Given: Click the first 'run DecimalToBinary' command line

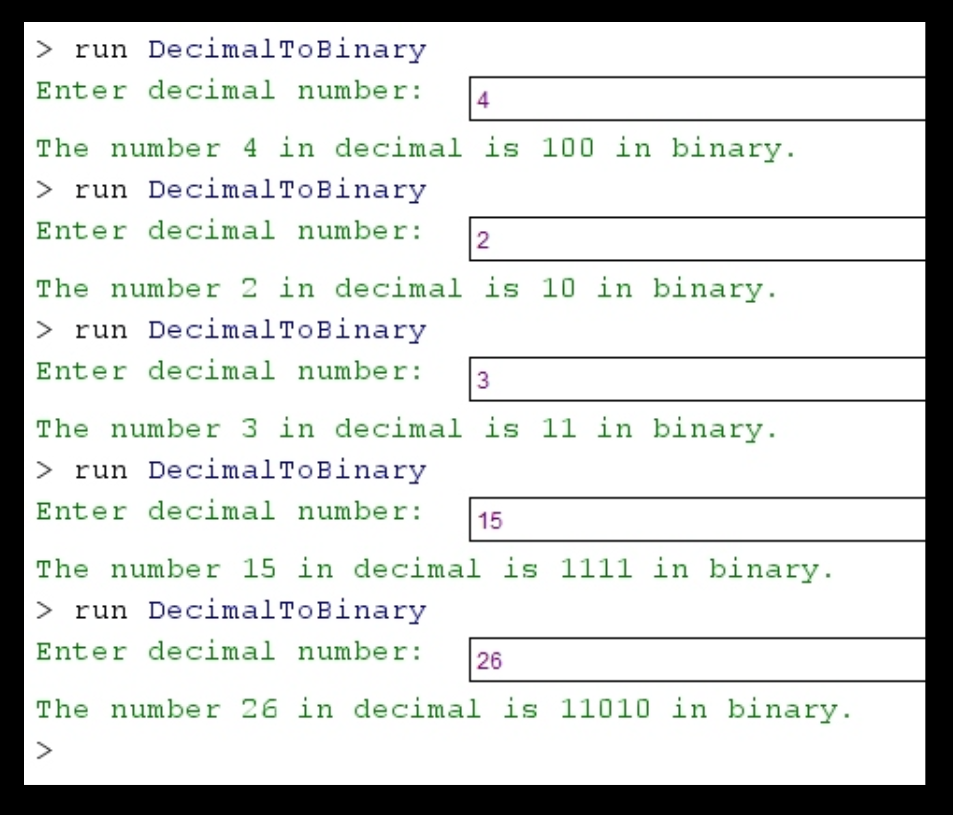Looking at the screenshot, I should click(231, 50).
